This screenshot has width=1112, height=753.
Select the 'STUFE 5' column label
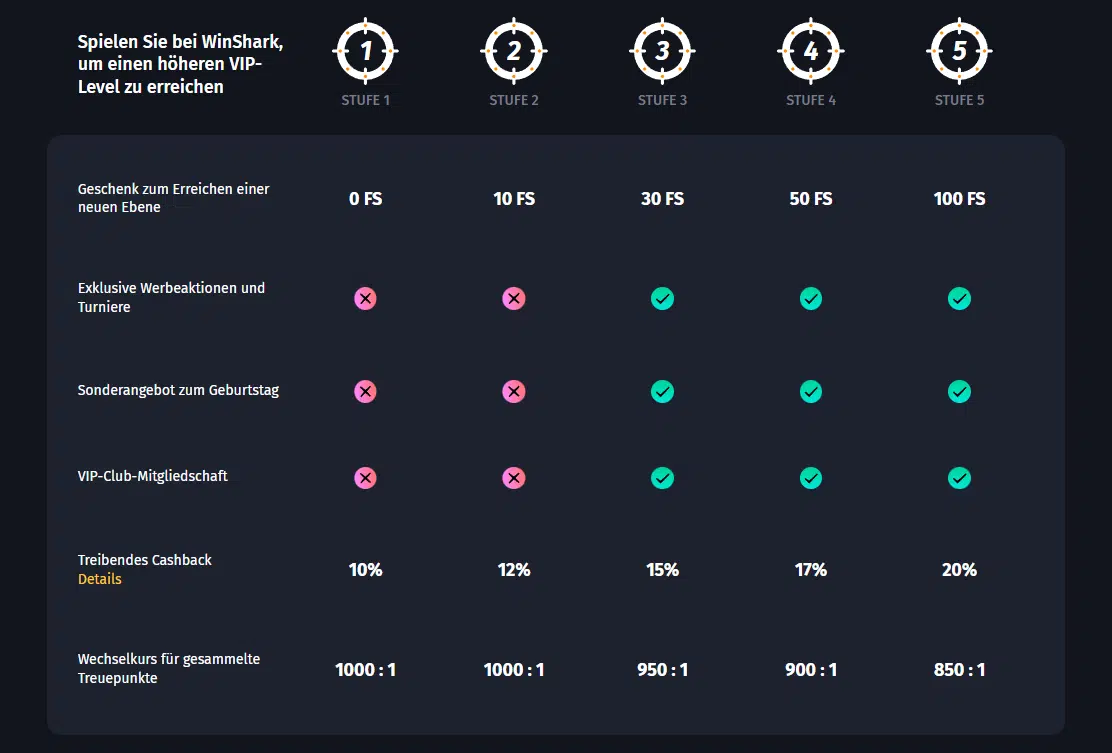pyautogui.click(x=960, y=100)
